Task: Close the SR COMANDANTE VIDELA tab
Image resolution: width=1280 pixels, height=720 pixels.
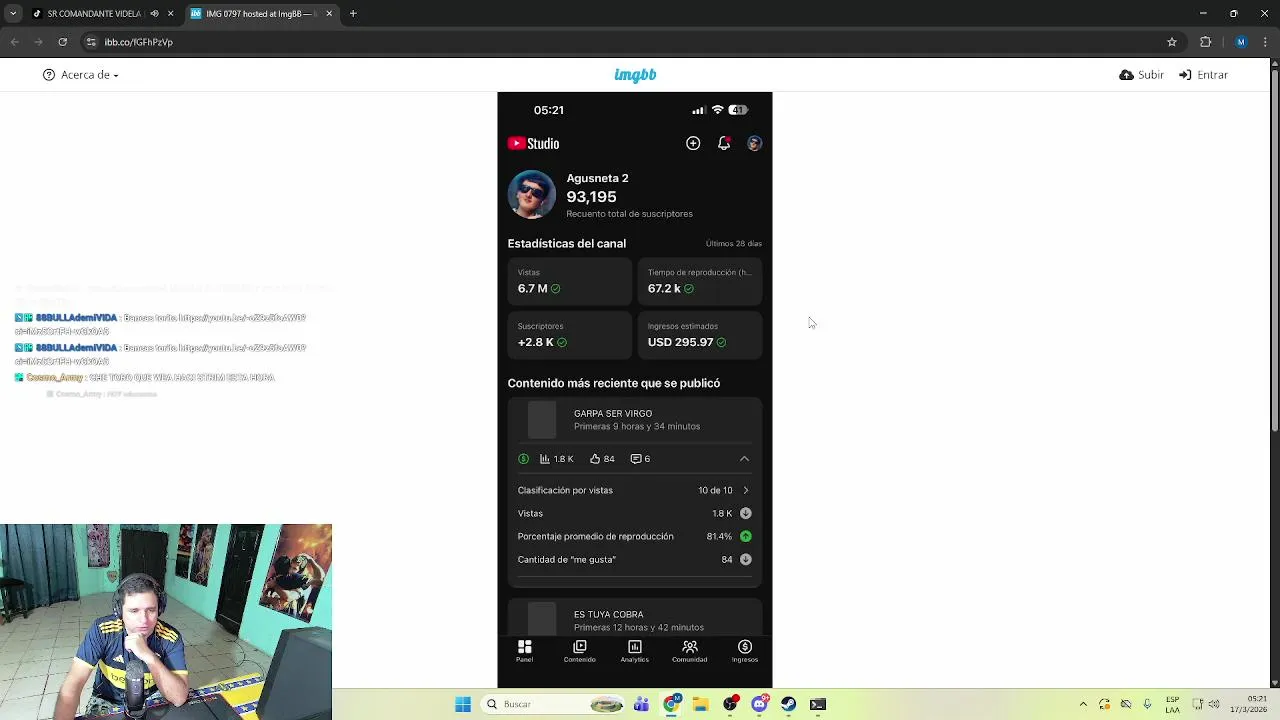Action: click(x=170, y=14)
